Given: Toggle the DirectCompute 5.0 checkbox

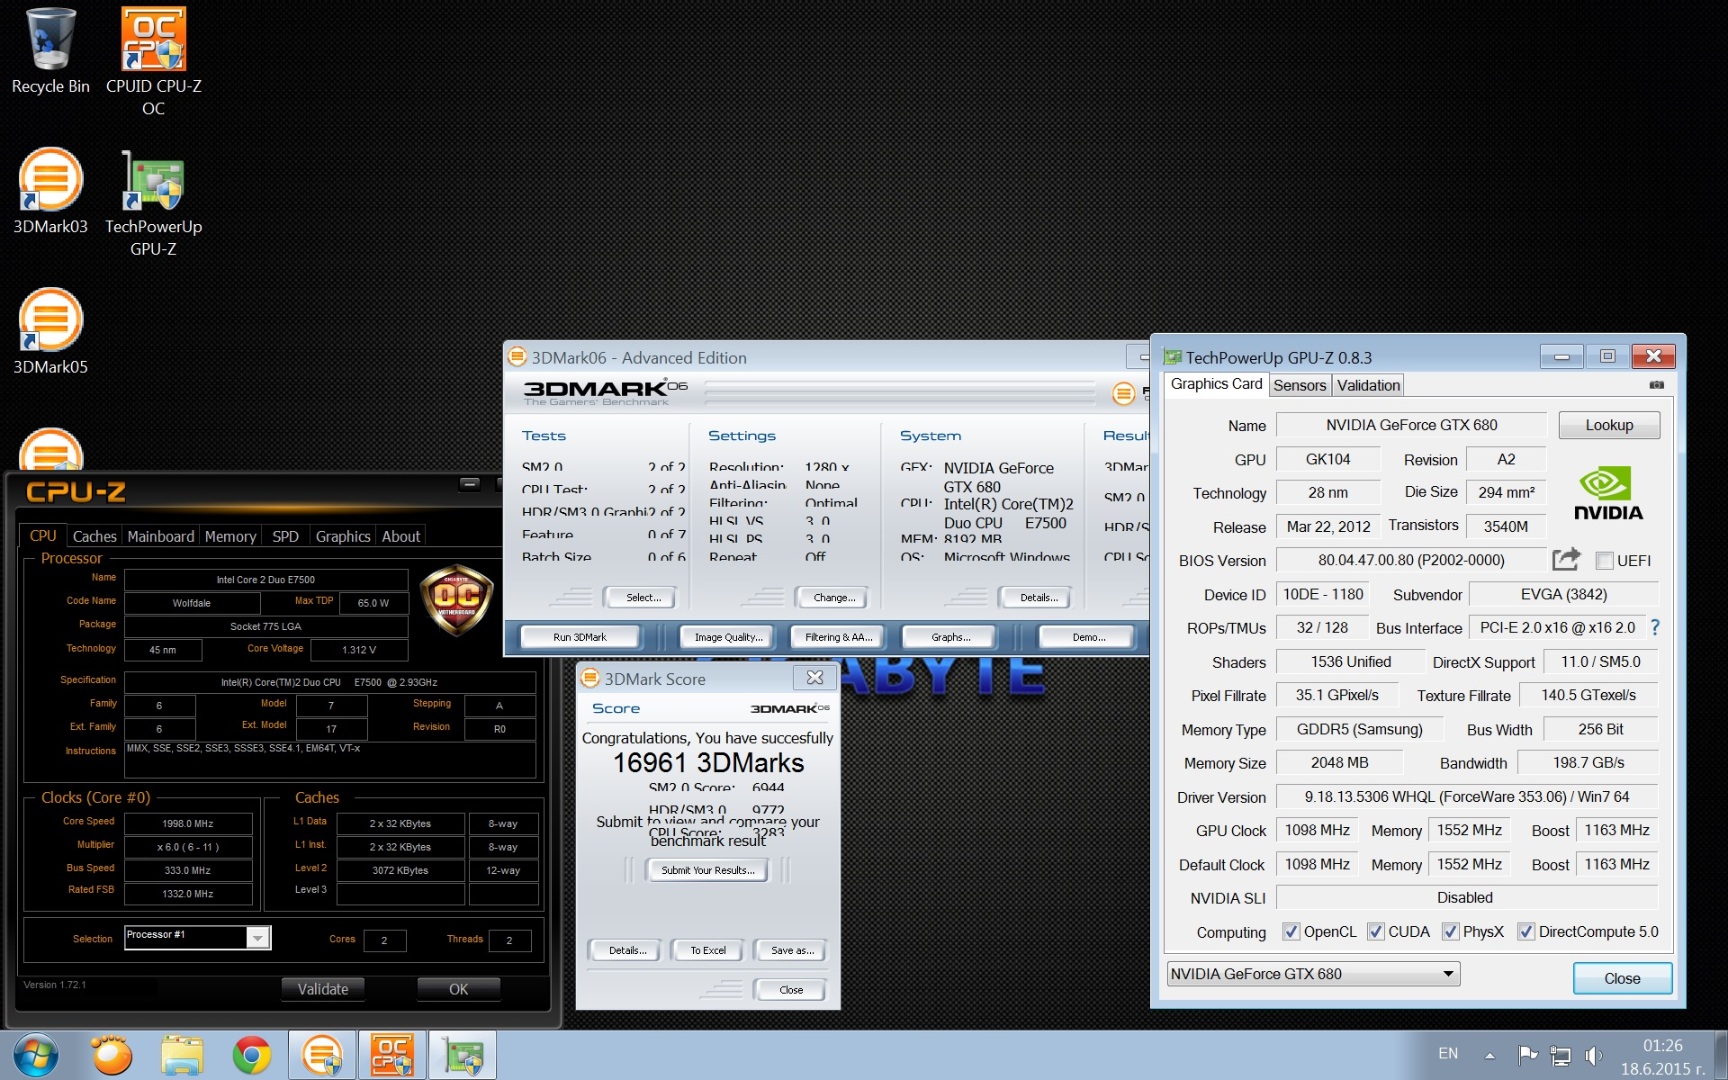Looking at the screenshot, I should click(x=1526, y=931).
